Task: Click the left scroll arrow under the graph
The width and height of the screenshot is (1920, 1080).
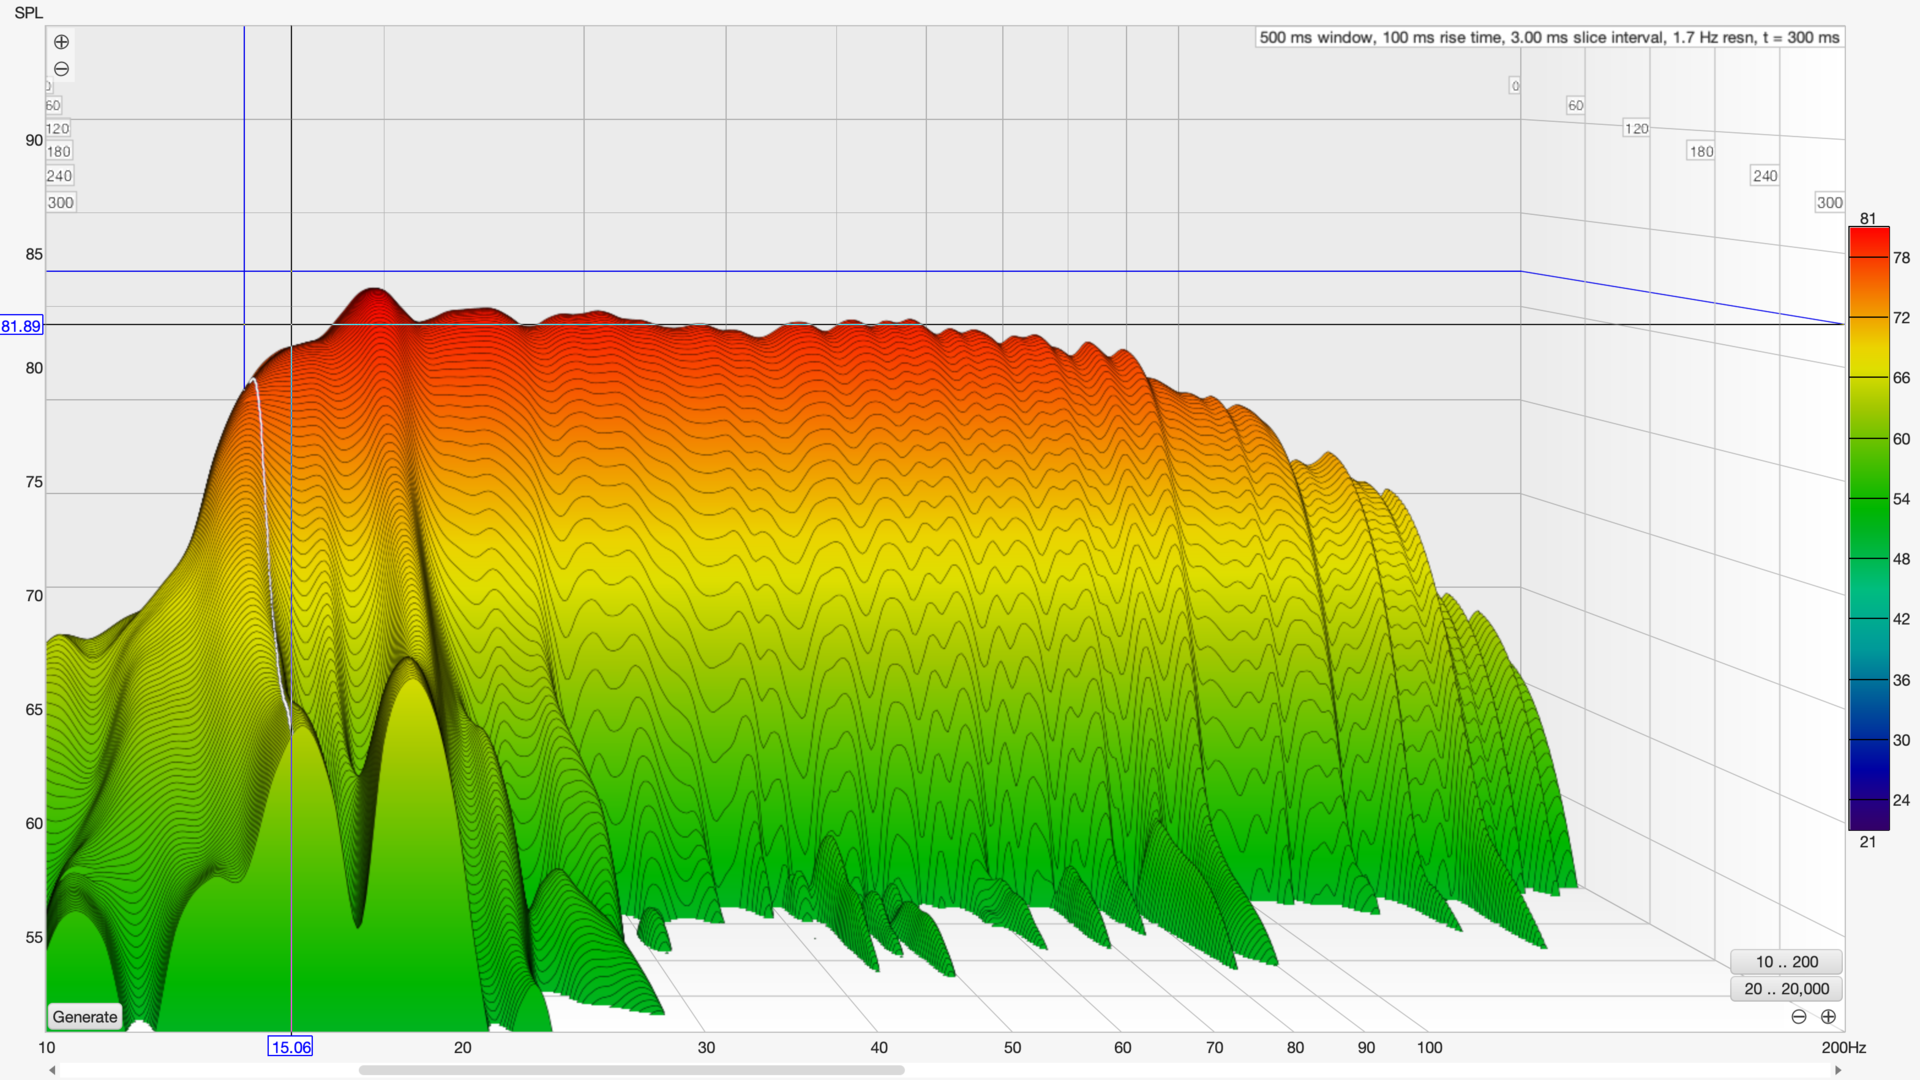Action: click(x=52, y=1070)
